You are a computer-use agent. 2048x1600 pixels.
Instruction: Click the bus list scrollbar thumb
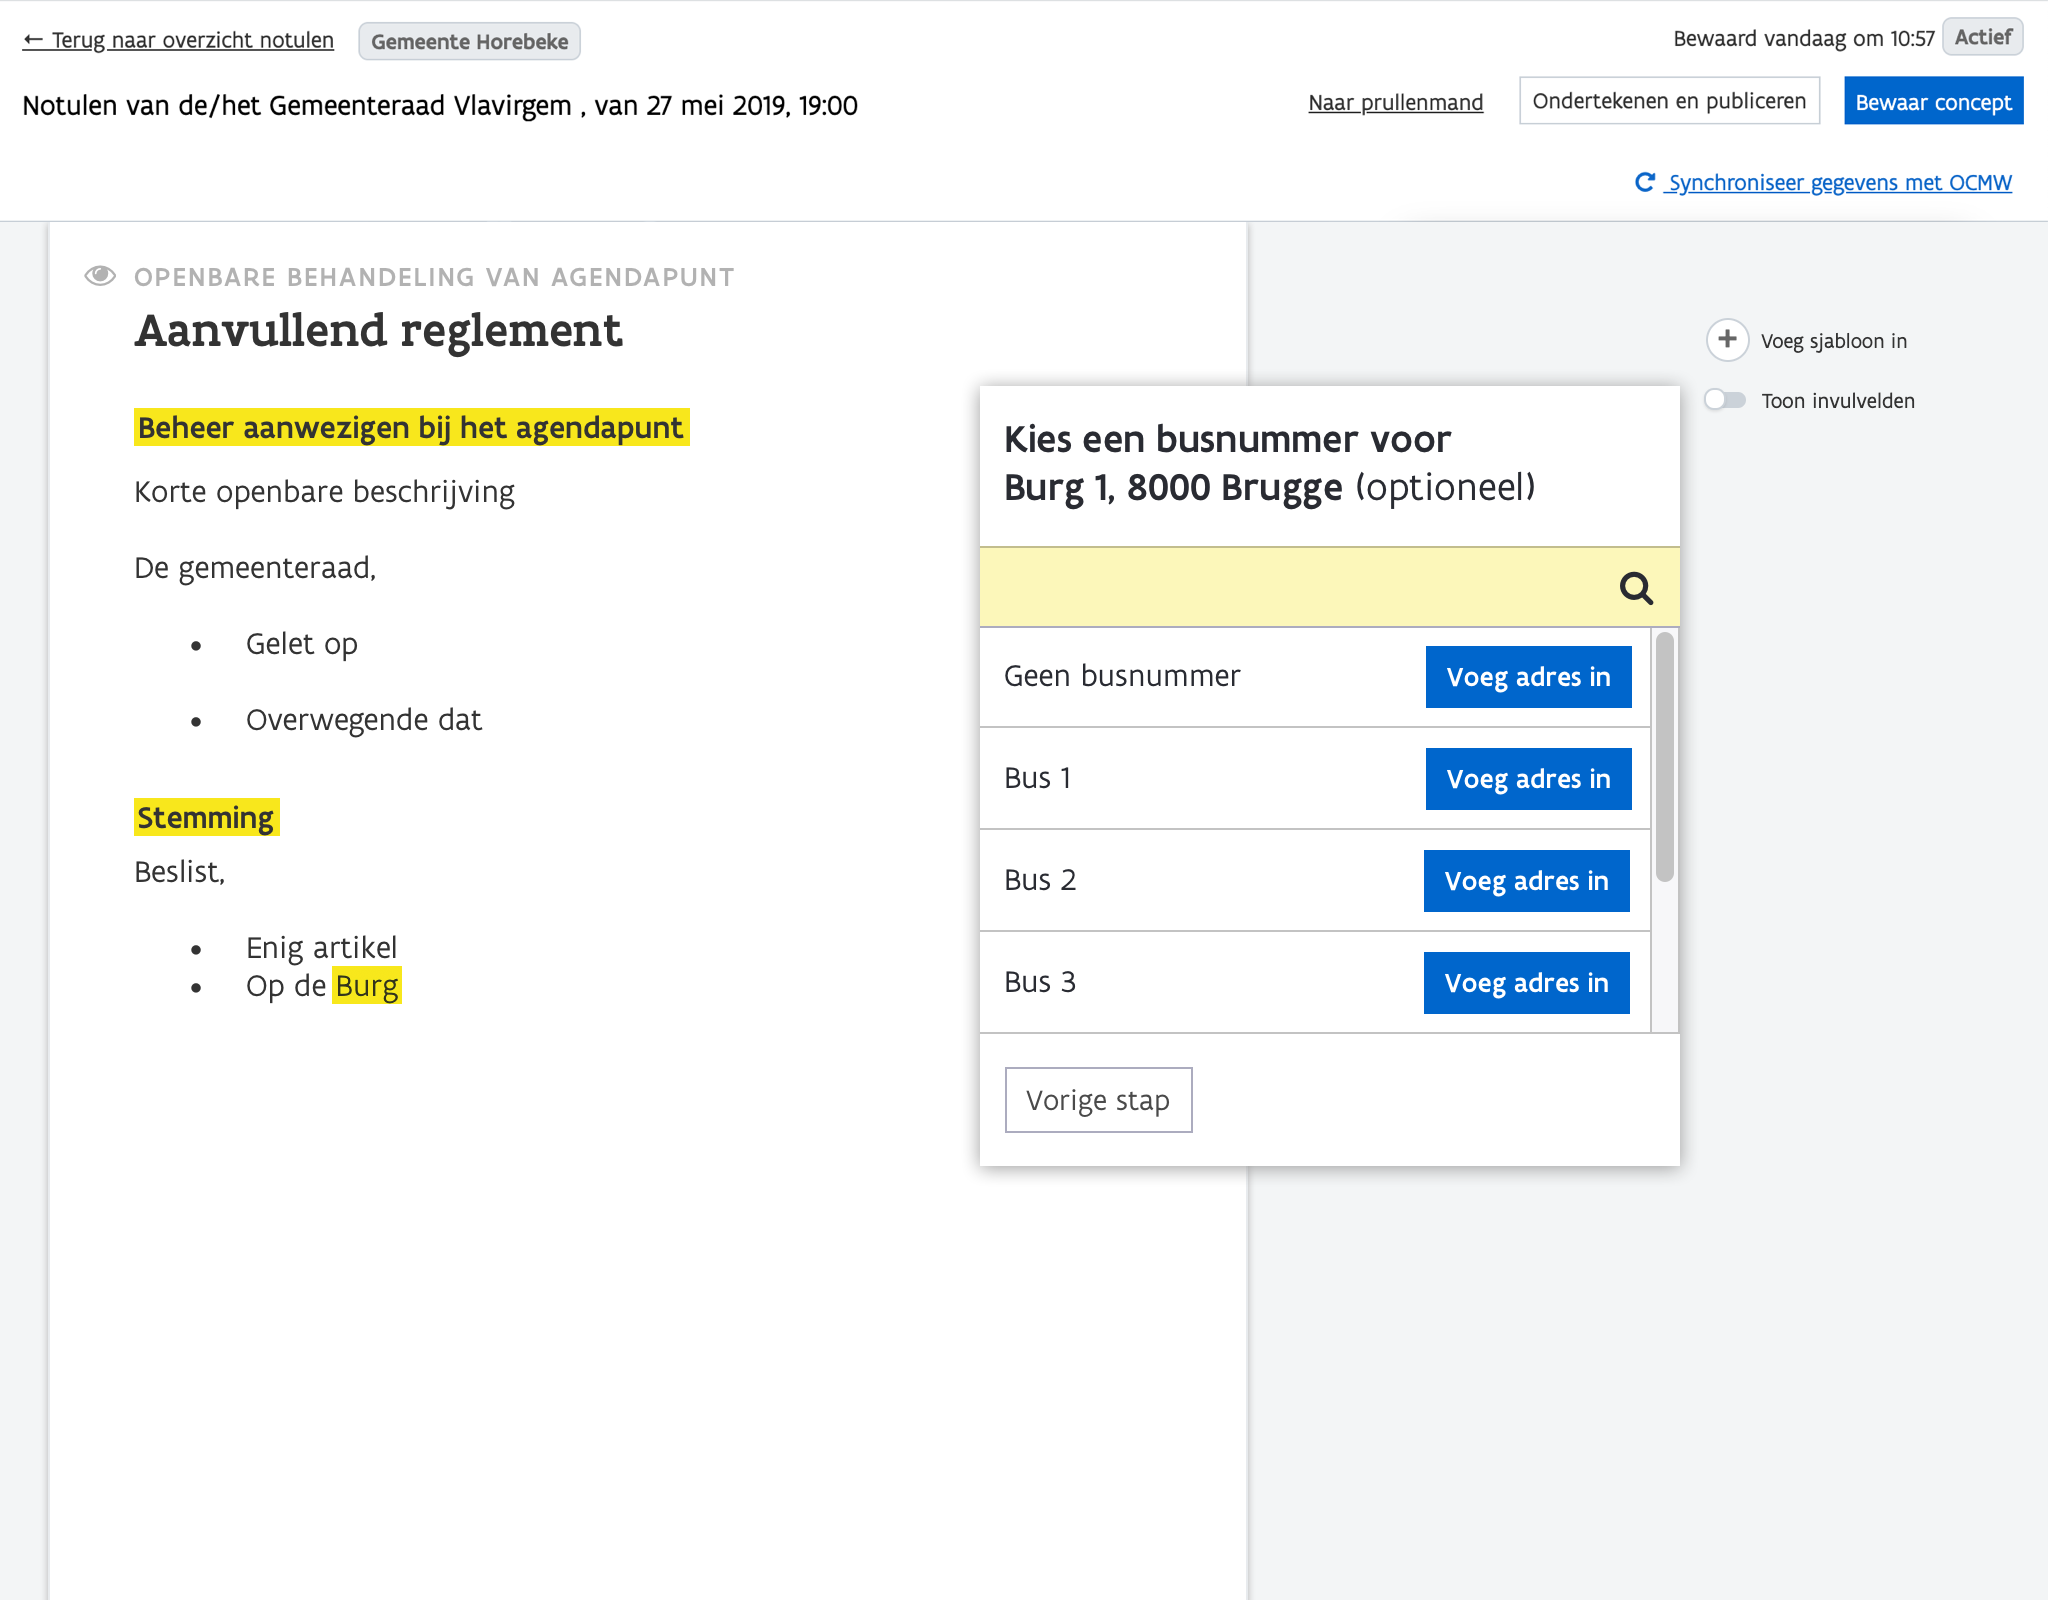point(1664,756)
